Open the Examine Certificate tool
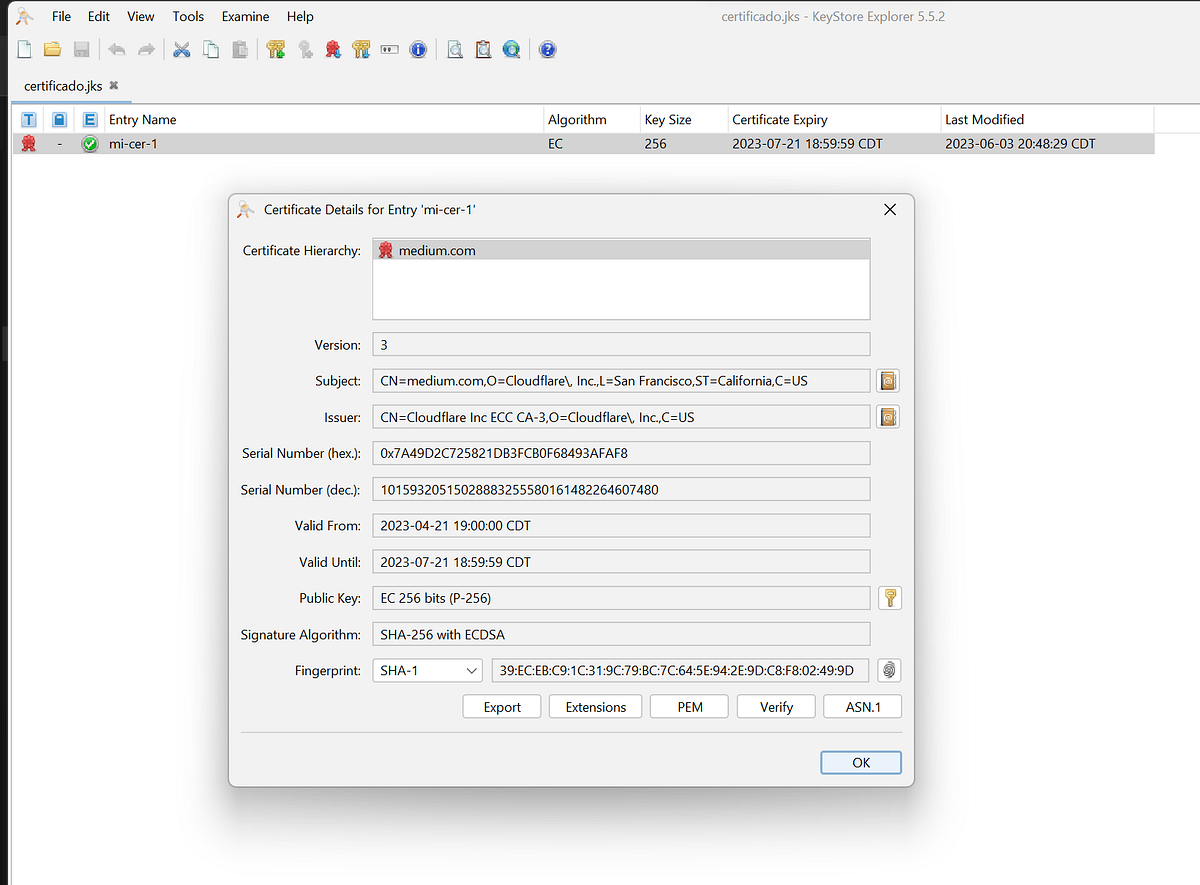1200x885 pixels. (x=455, y=49)
